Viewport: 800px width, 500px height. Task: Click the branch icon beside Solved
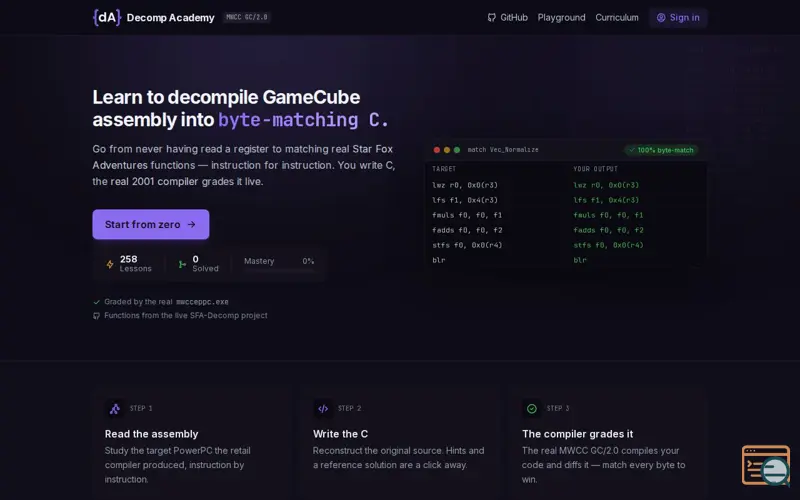[x=182, y=264]
